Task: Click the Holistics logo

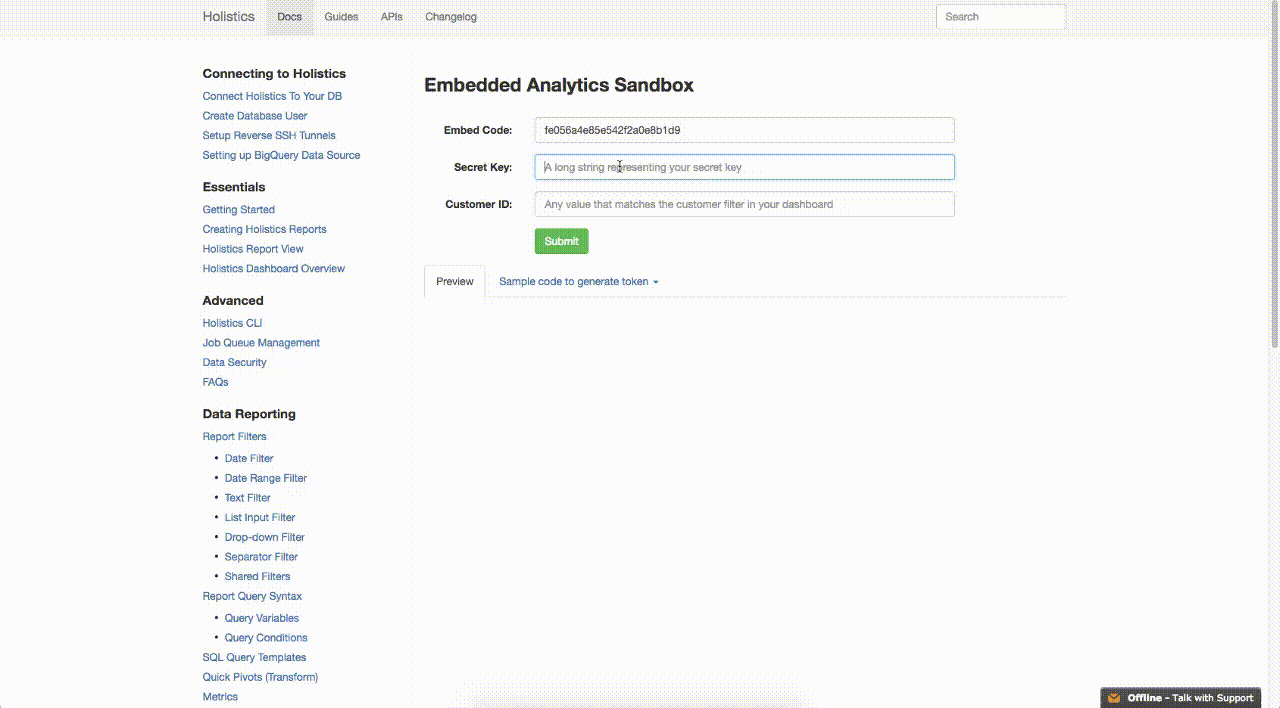Action: pyautogui.click(x=228, y=16)
